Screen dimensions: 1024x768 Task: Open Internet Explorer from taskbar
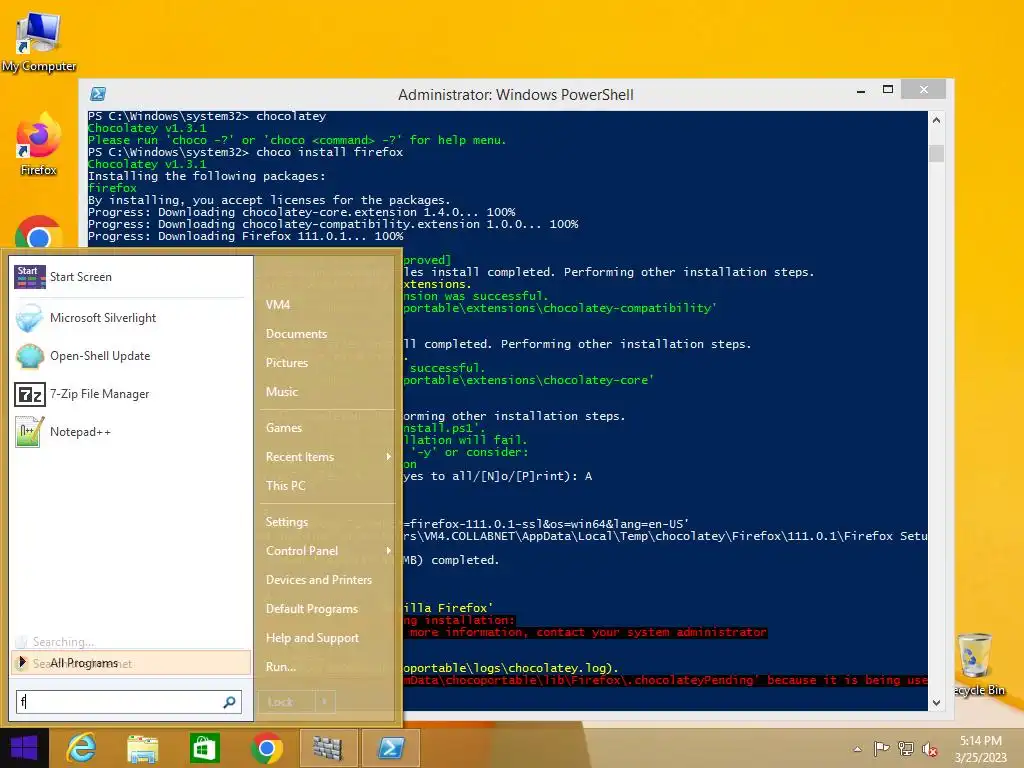click(82, 748)
